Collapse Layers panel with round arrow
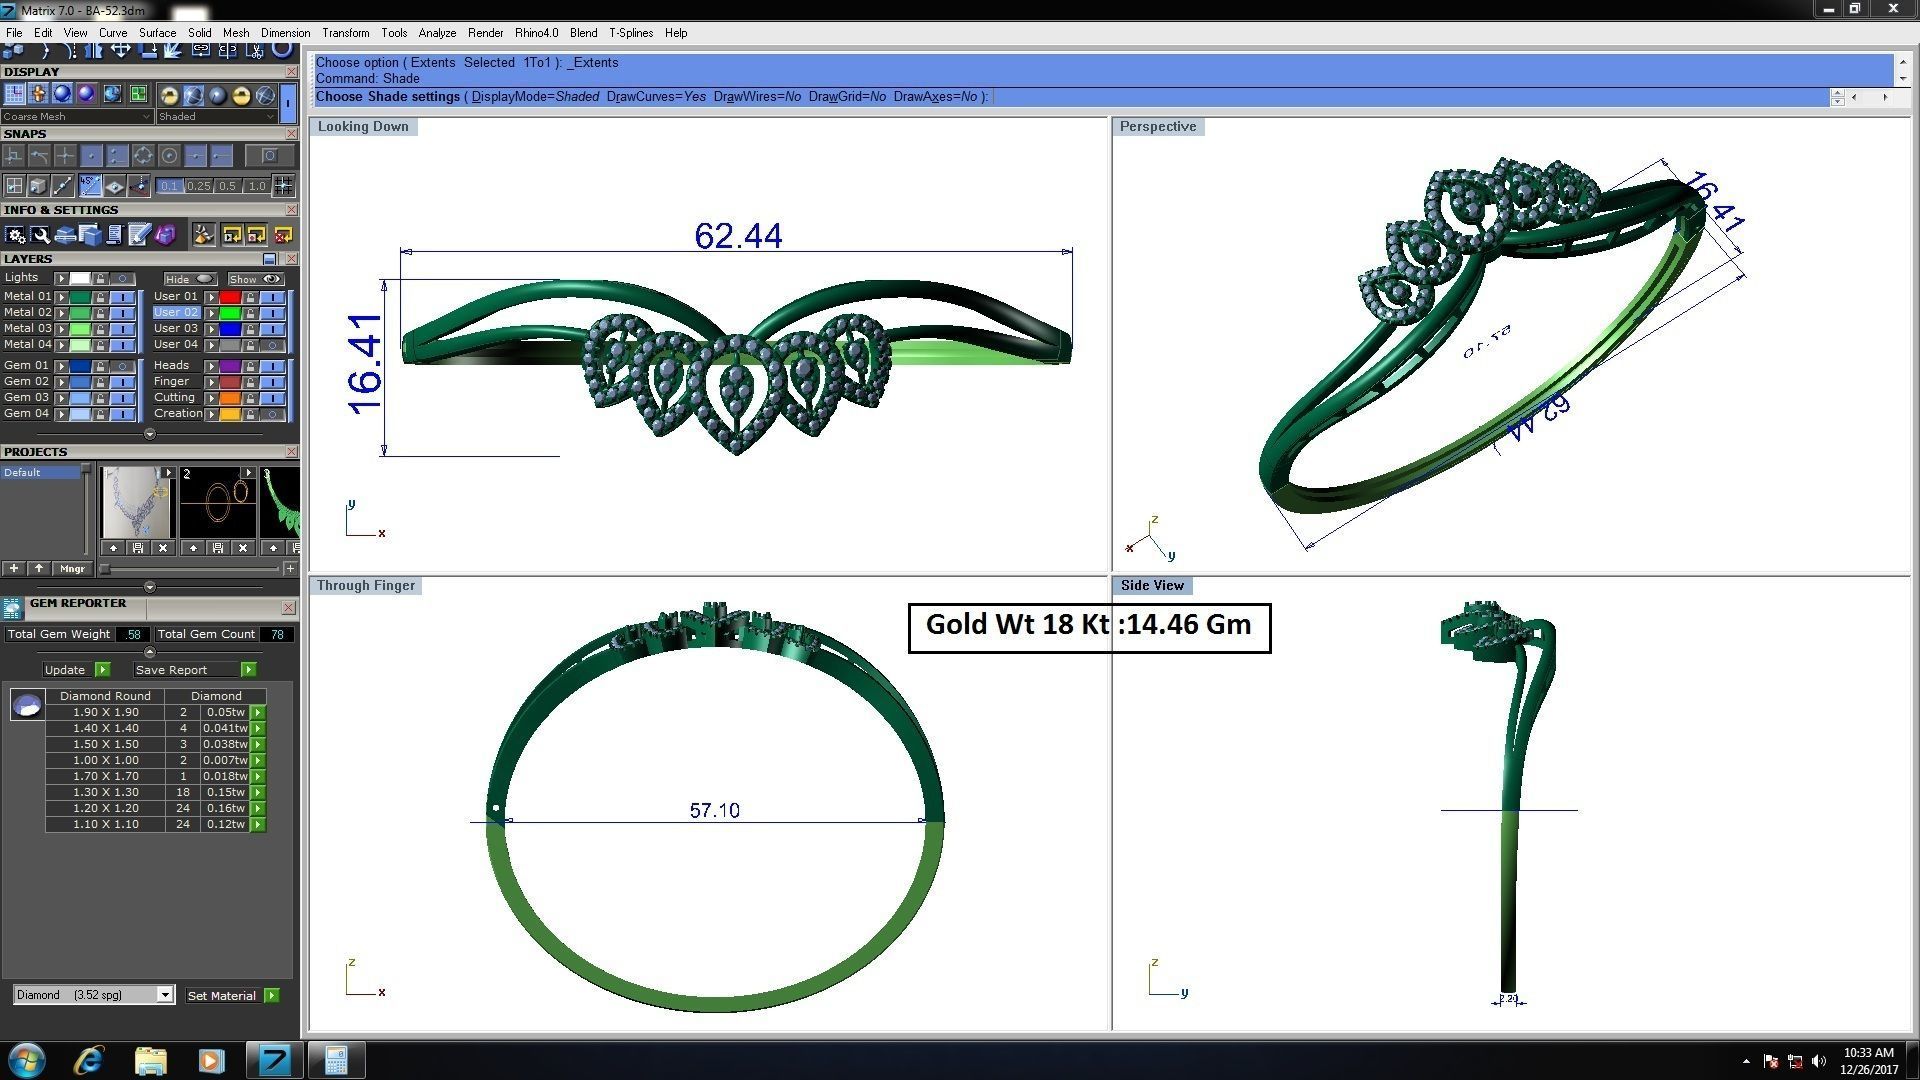This screenshot has height=1080, width=1920. (x=150, y=434)
